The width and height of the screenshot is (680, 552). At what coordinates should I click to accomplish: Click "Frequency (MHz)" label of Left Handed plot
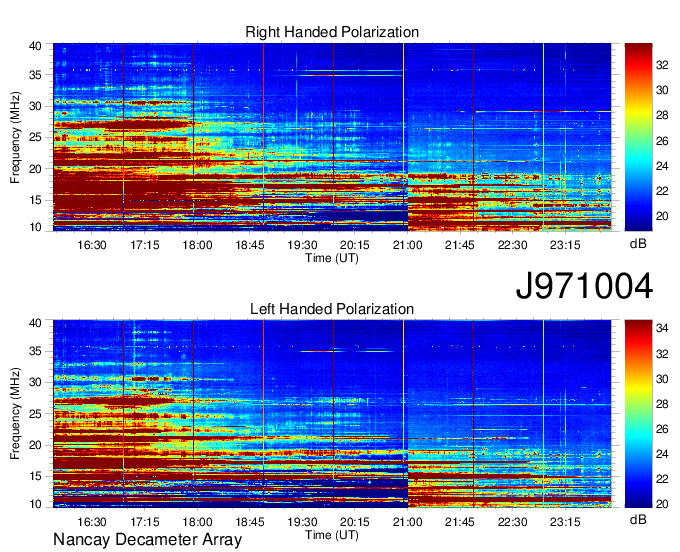click(x=15, y=414)
